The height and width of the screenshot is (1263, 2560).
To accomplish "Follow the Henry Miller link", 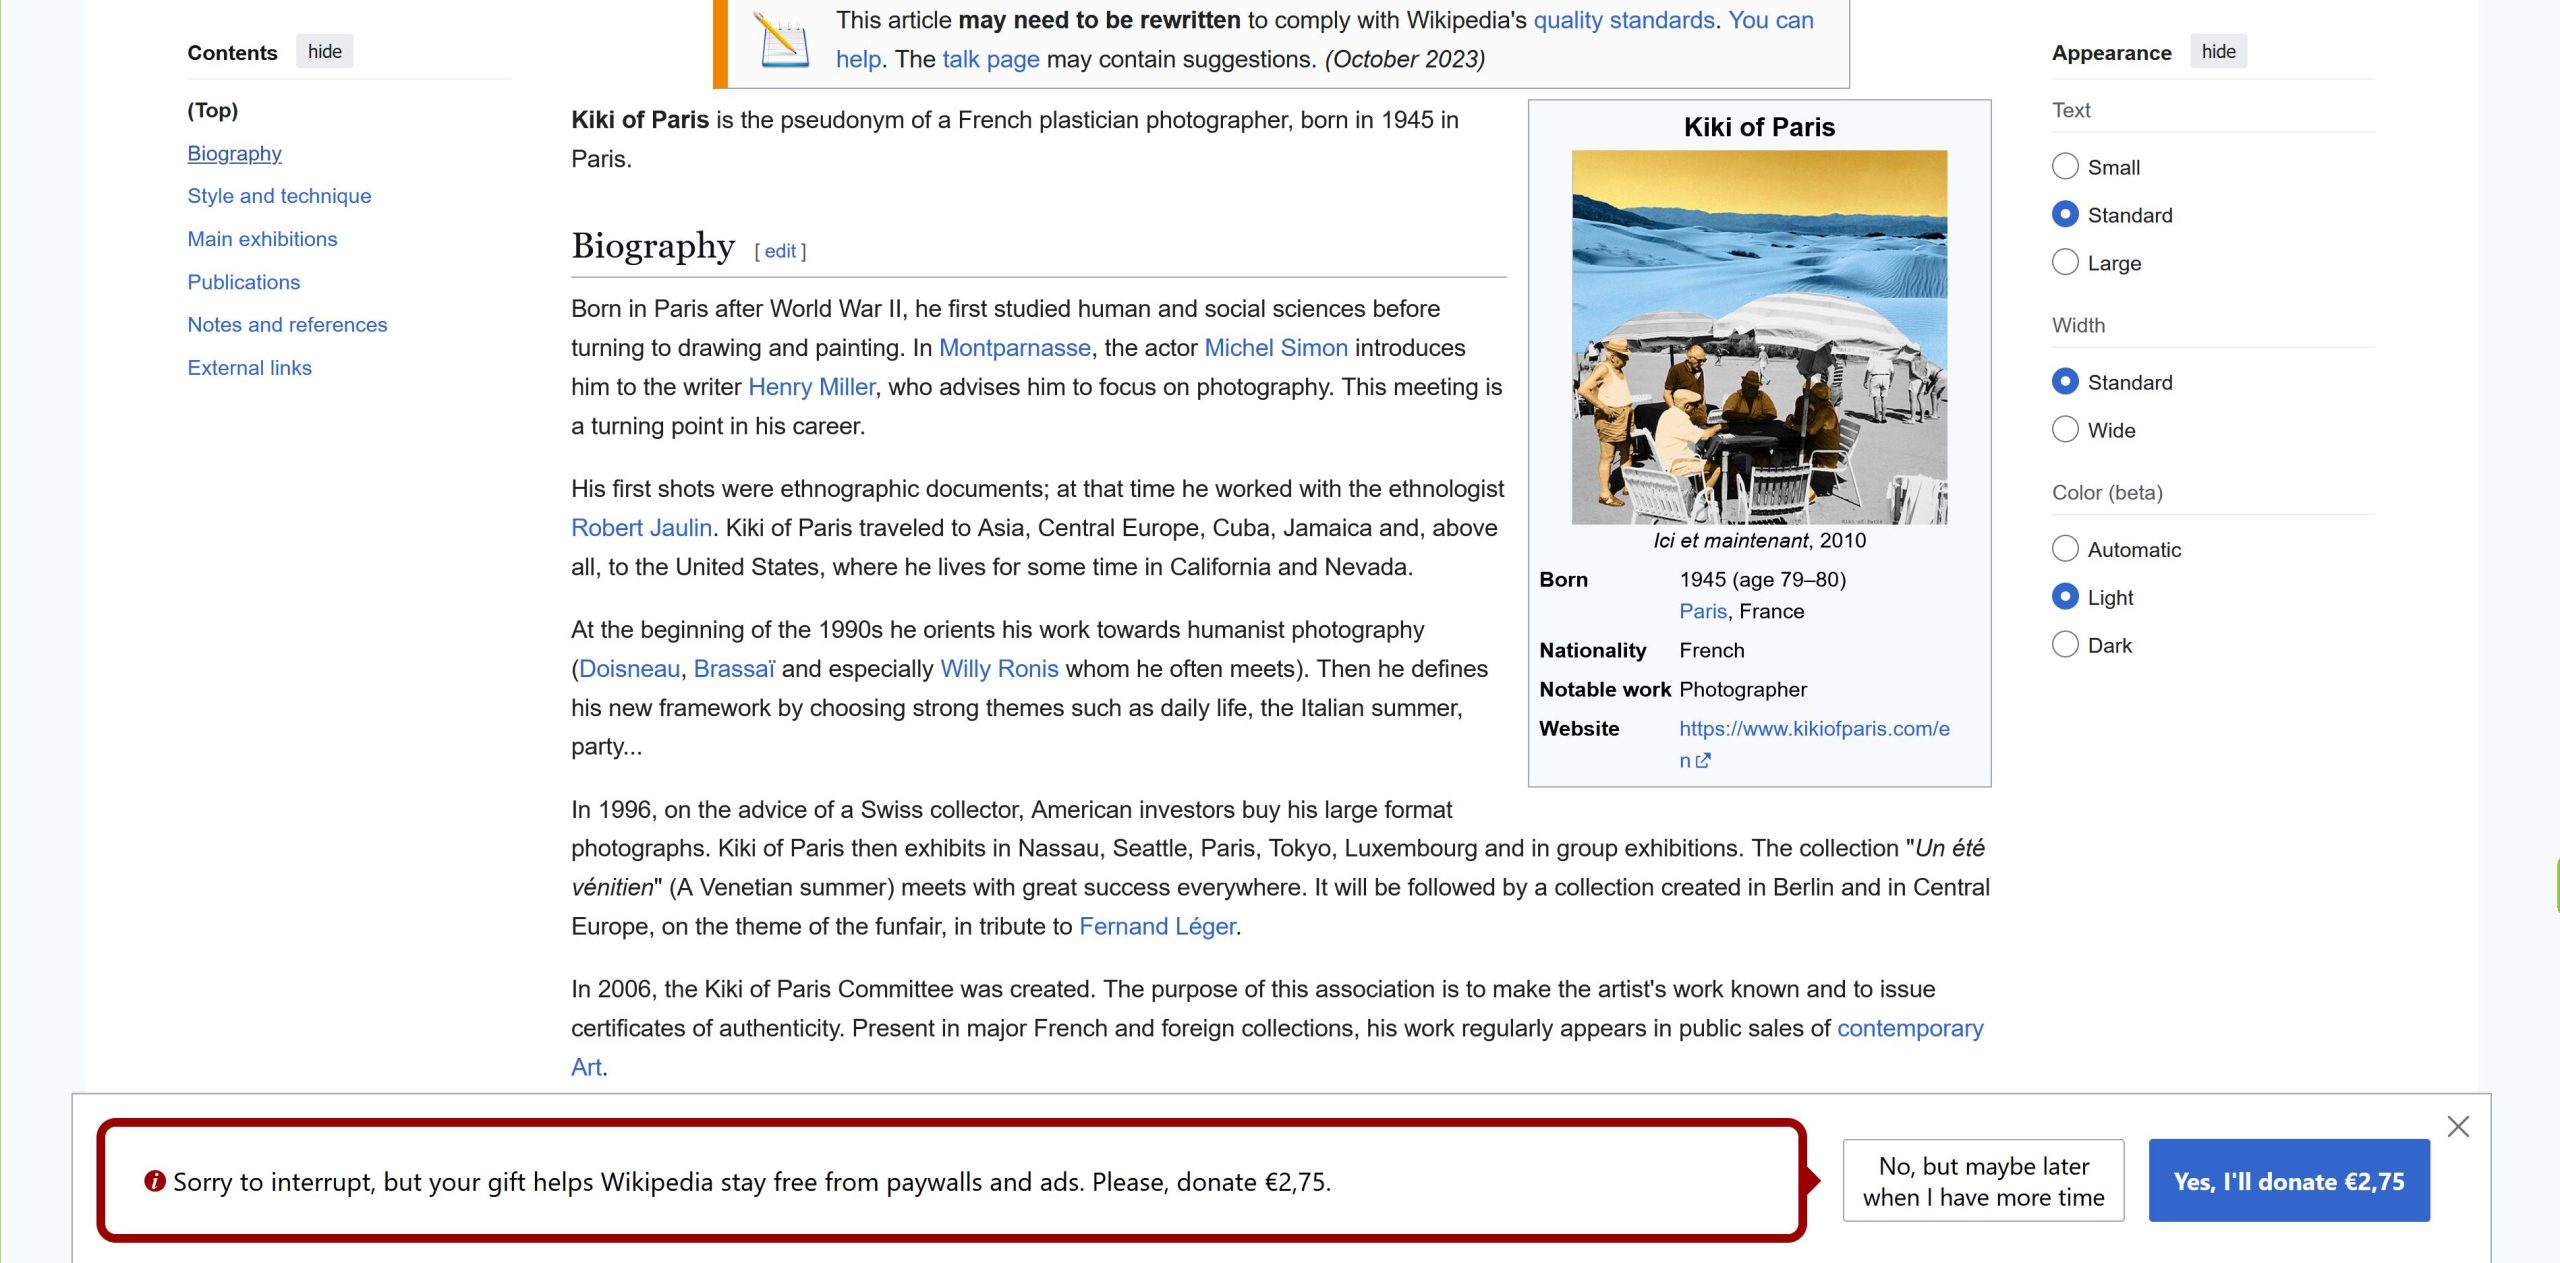I will coord(811,387).
